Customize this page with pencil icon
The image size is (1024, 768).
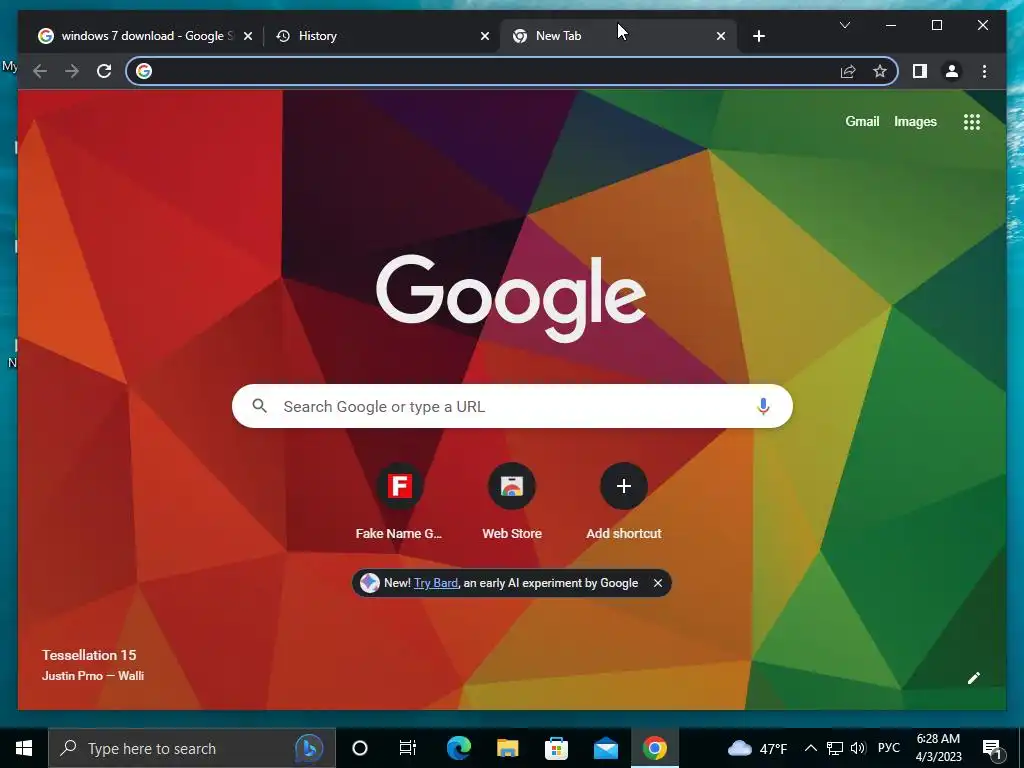tap(974, 678)
